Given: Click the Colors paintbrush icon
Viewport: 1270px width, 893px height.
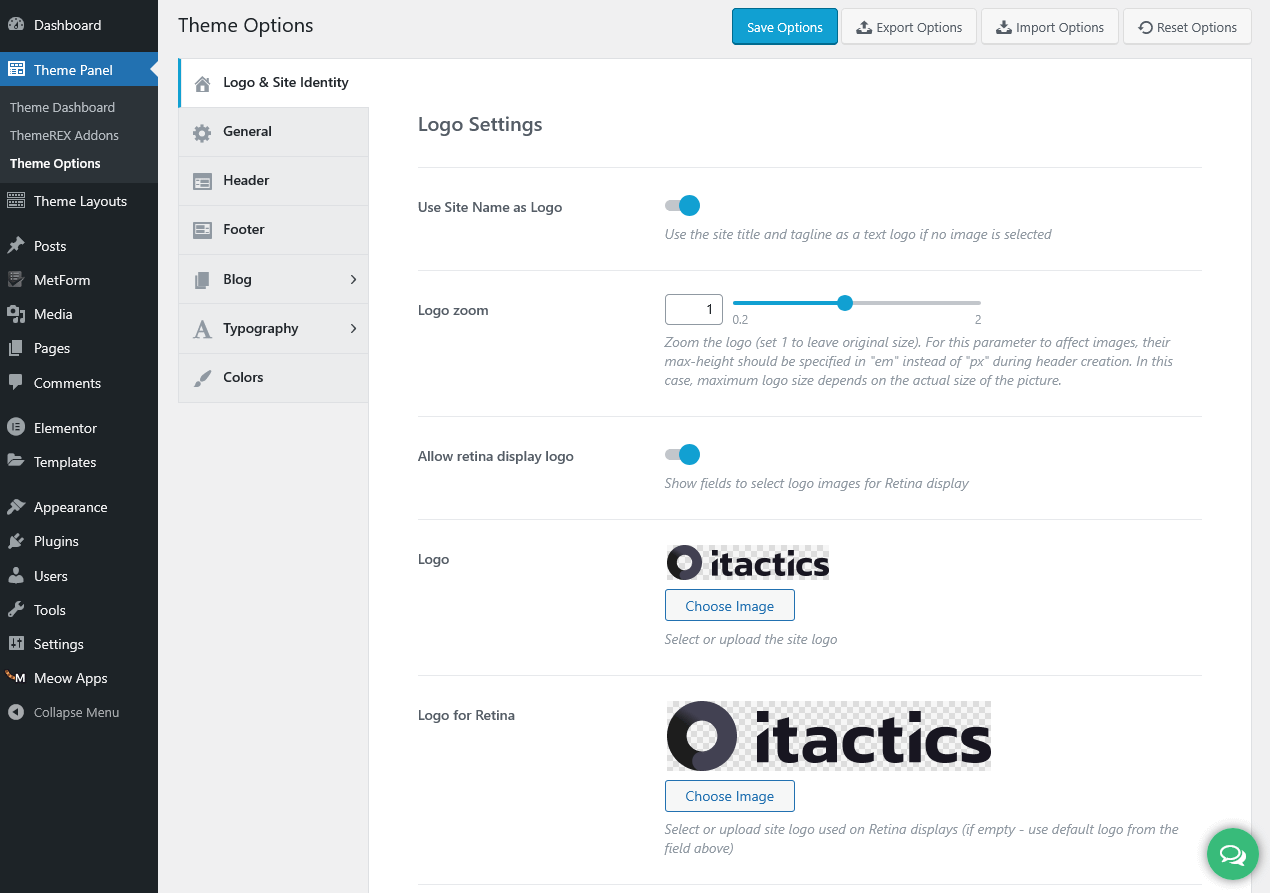Looking at the screenshot, I should pyautogui.click(x=202, y=379).
